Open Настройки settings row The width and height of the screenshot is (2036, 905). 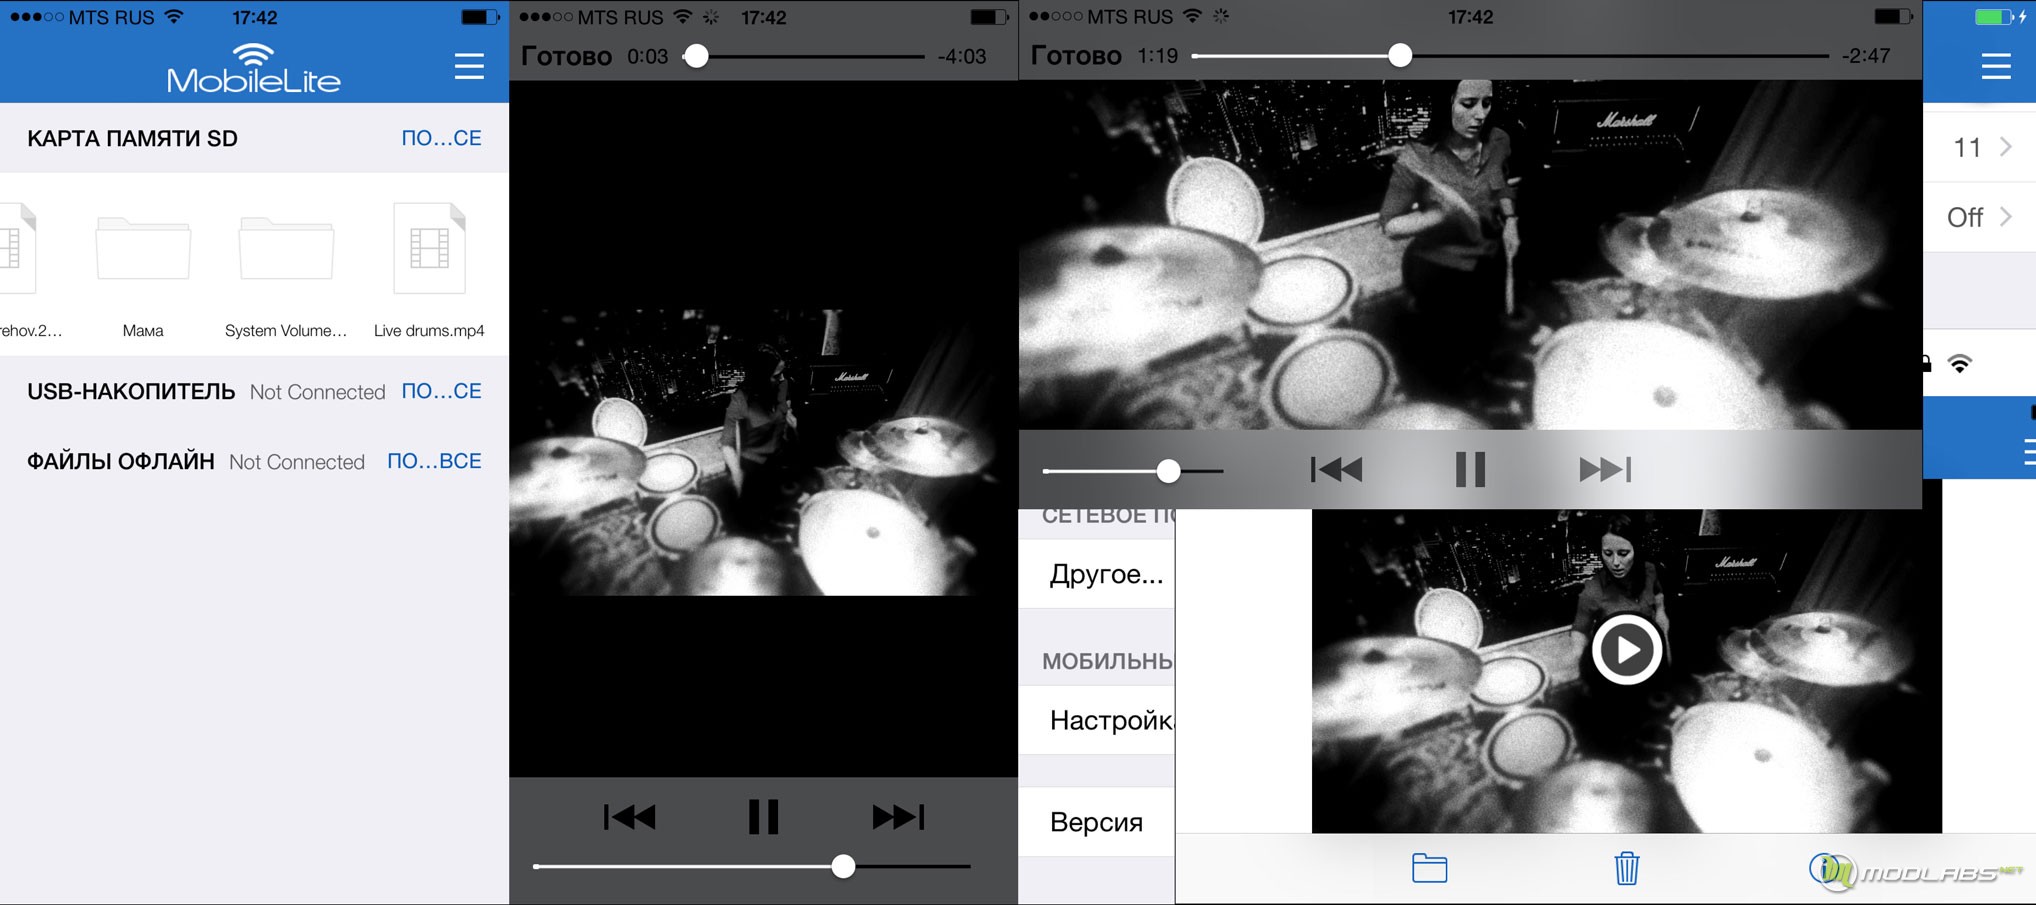point(1097,720)
